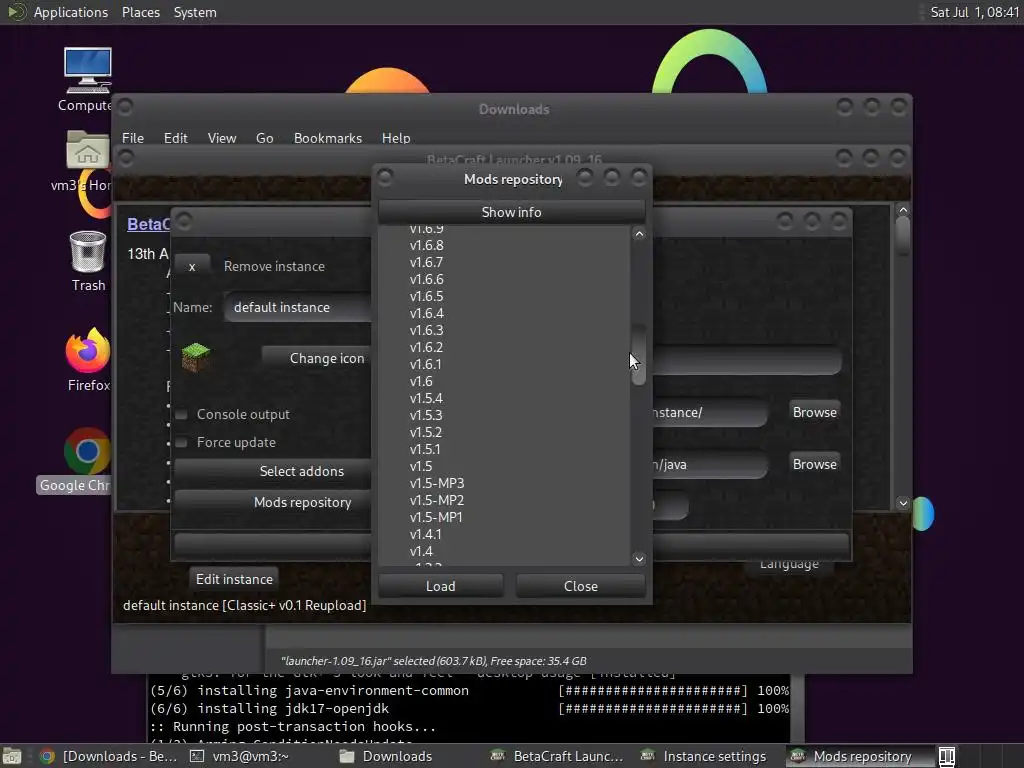1024x768 pixels.
Task: Select v1.6.5 in the mod list
Action: coord(426,296)
